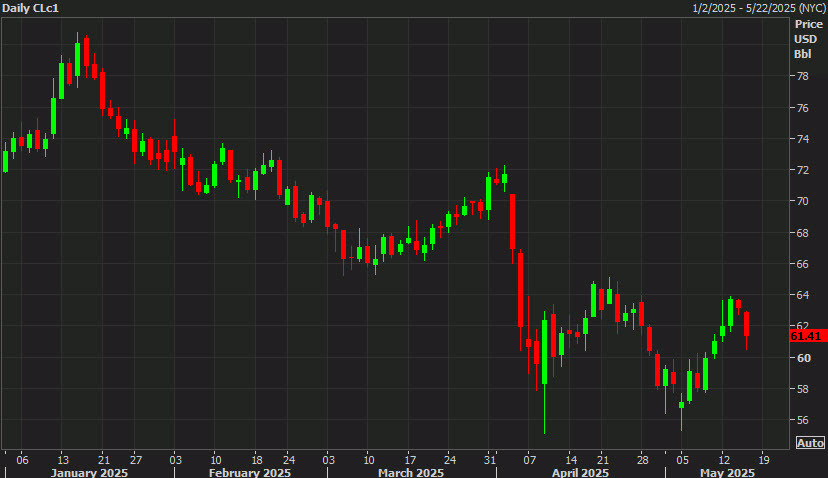The image size is (828, 478).
Task: Click the Price USD Bbl axis label
Action: click(x=808, y=39)
